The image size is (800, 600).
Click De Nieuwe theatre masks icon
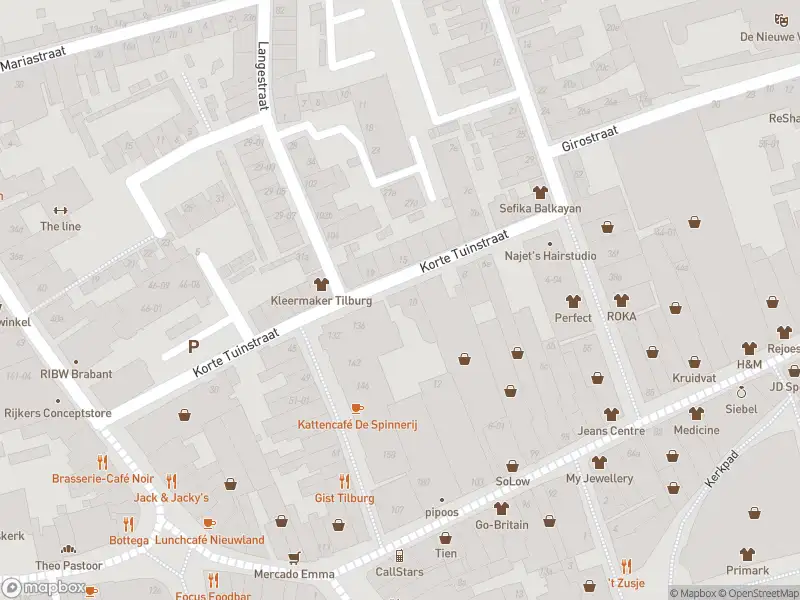(780, 20)
